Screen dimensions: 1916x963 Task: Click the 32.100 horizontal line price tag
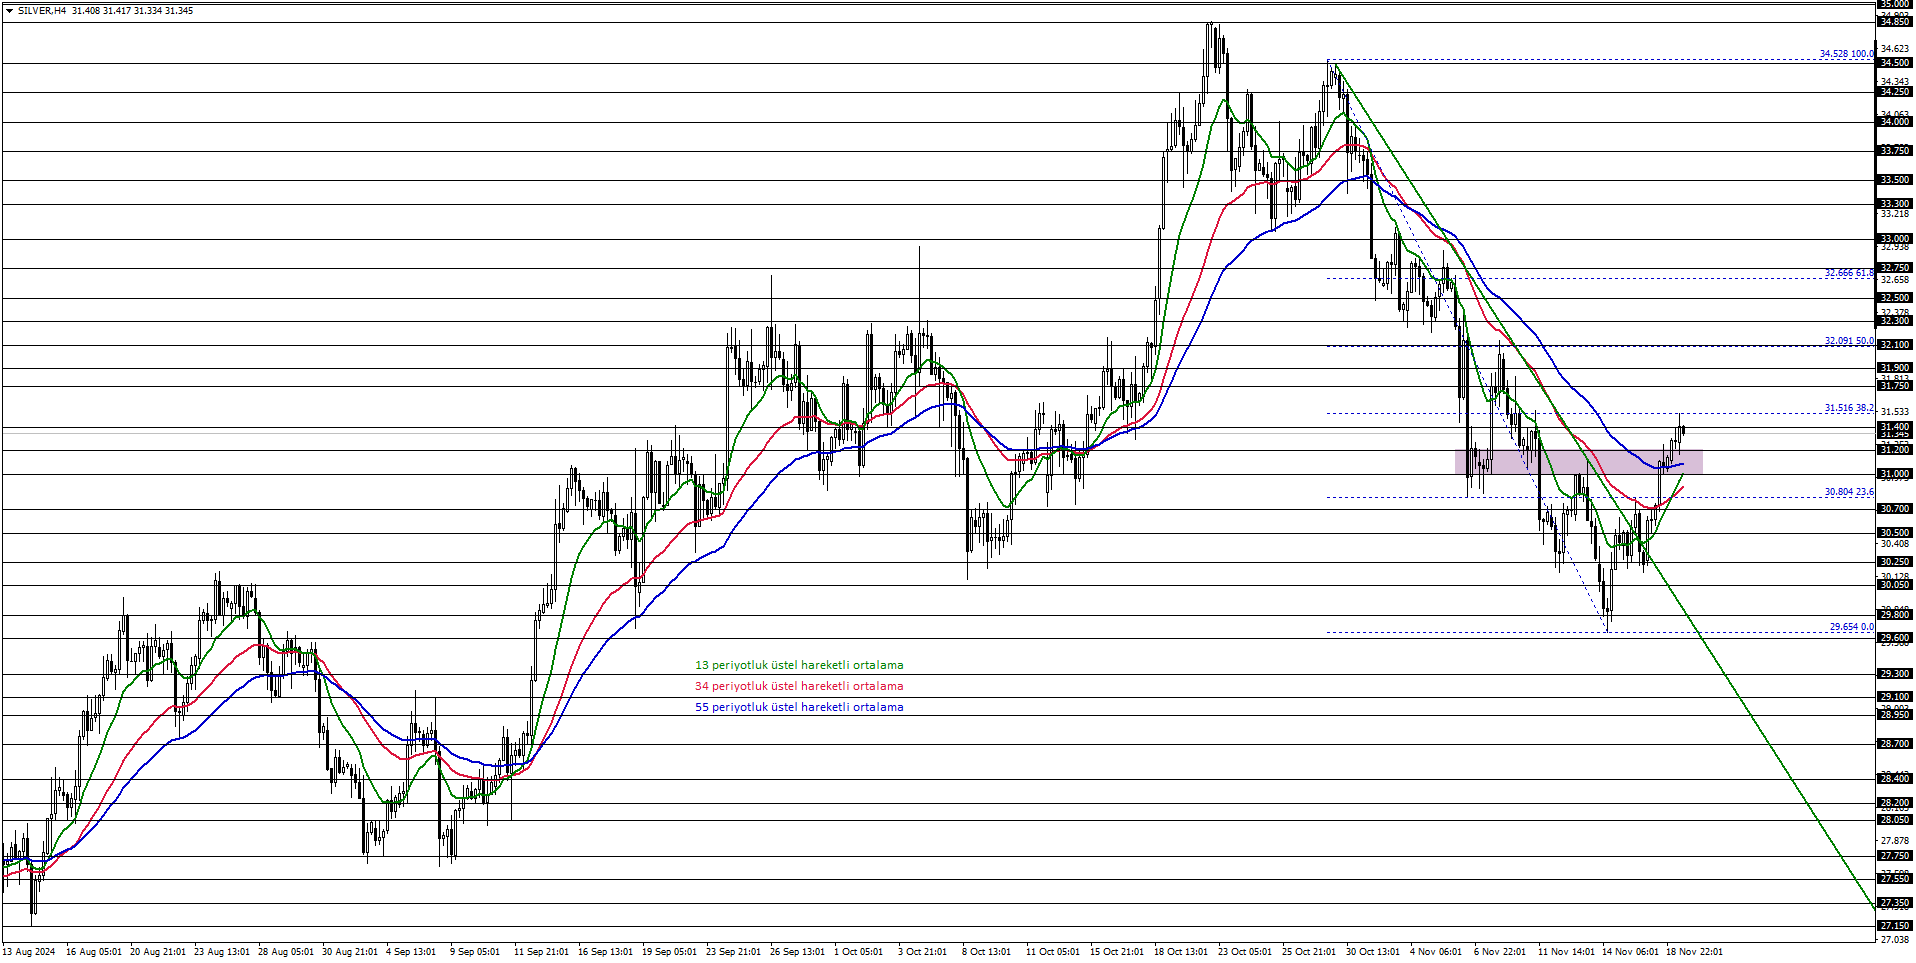pos(1895,345)
